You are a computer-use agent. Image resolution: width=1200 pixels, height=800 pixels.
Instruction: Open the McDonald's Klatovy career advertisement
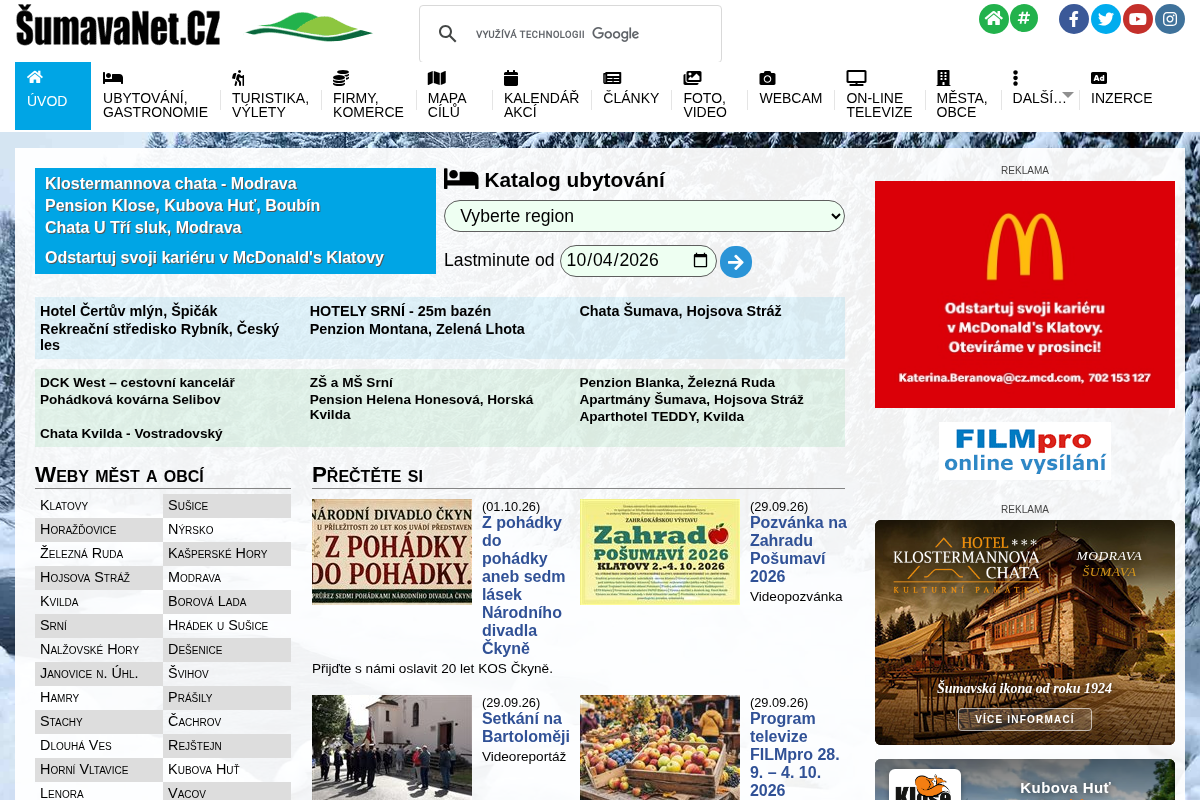(1025, 294)
